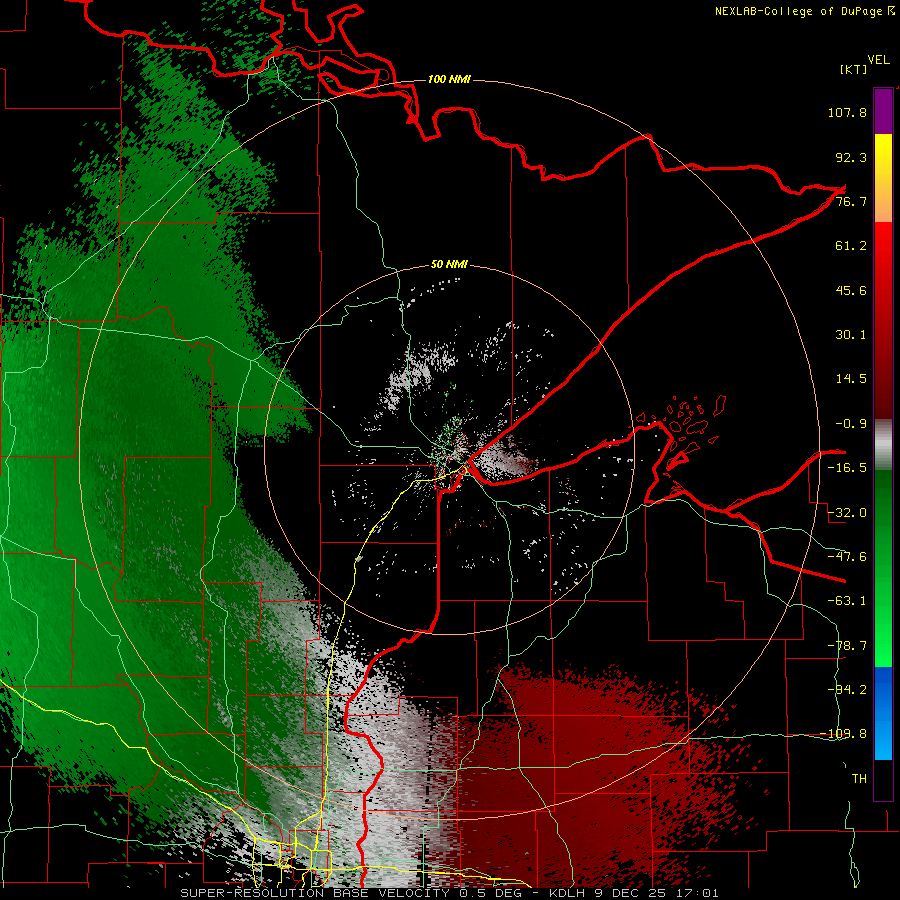Click the 30.1 velocity scale value

tap(851, 335)
